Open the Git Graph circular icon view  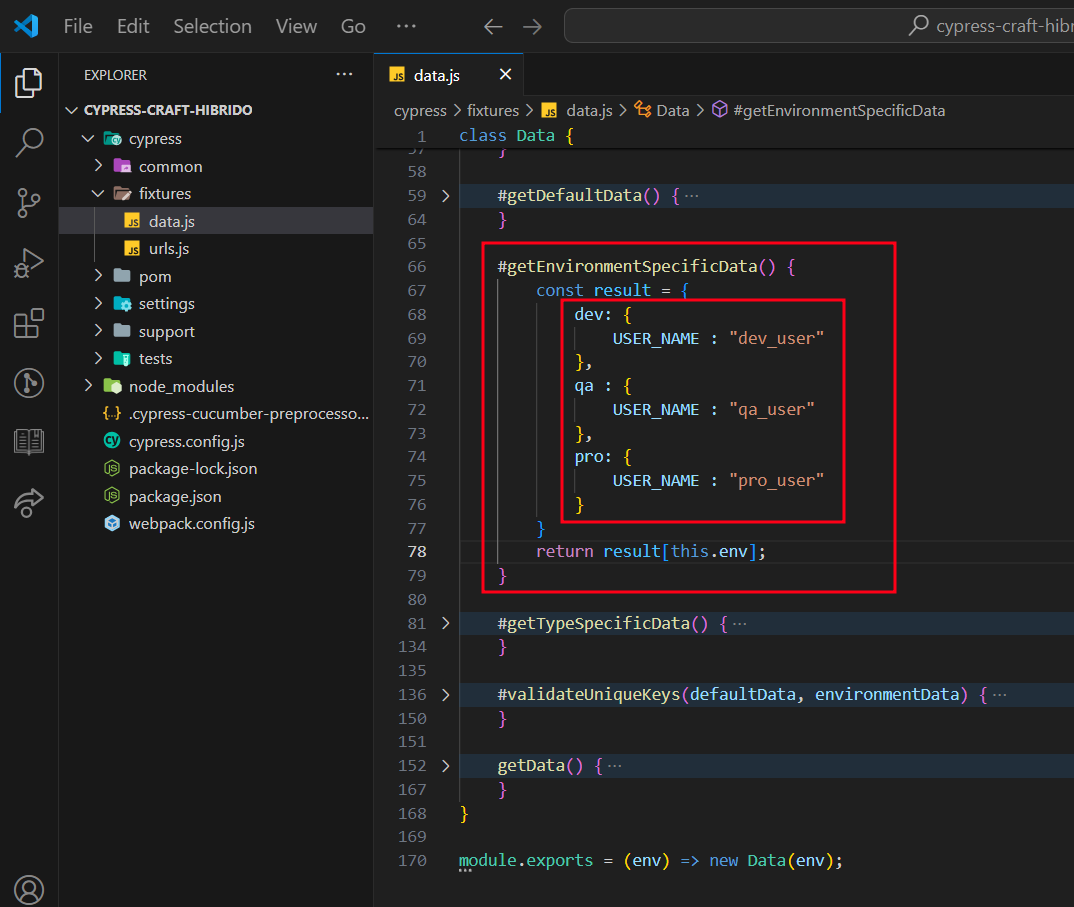point(29,383)
